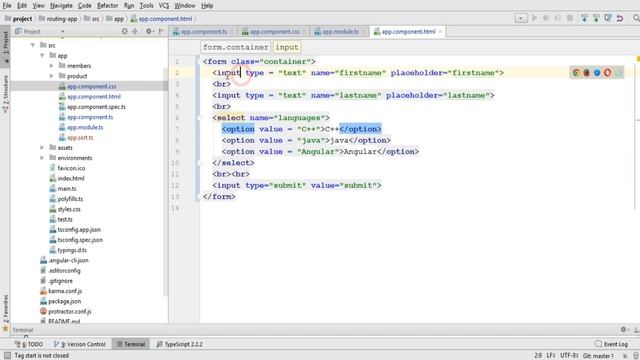Expand the members folder

pos(51,66)
